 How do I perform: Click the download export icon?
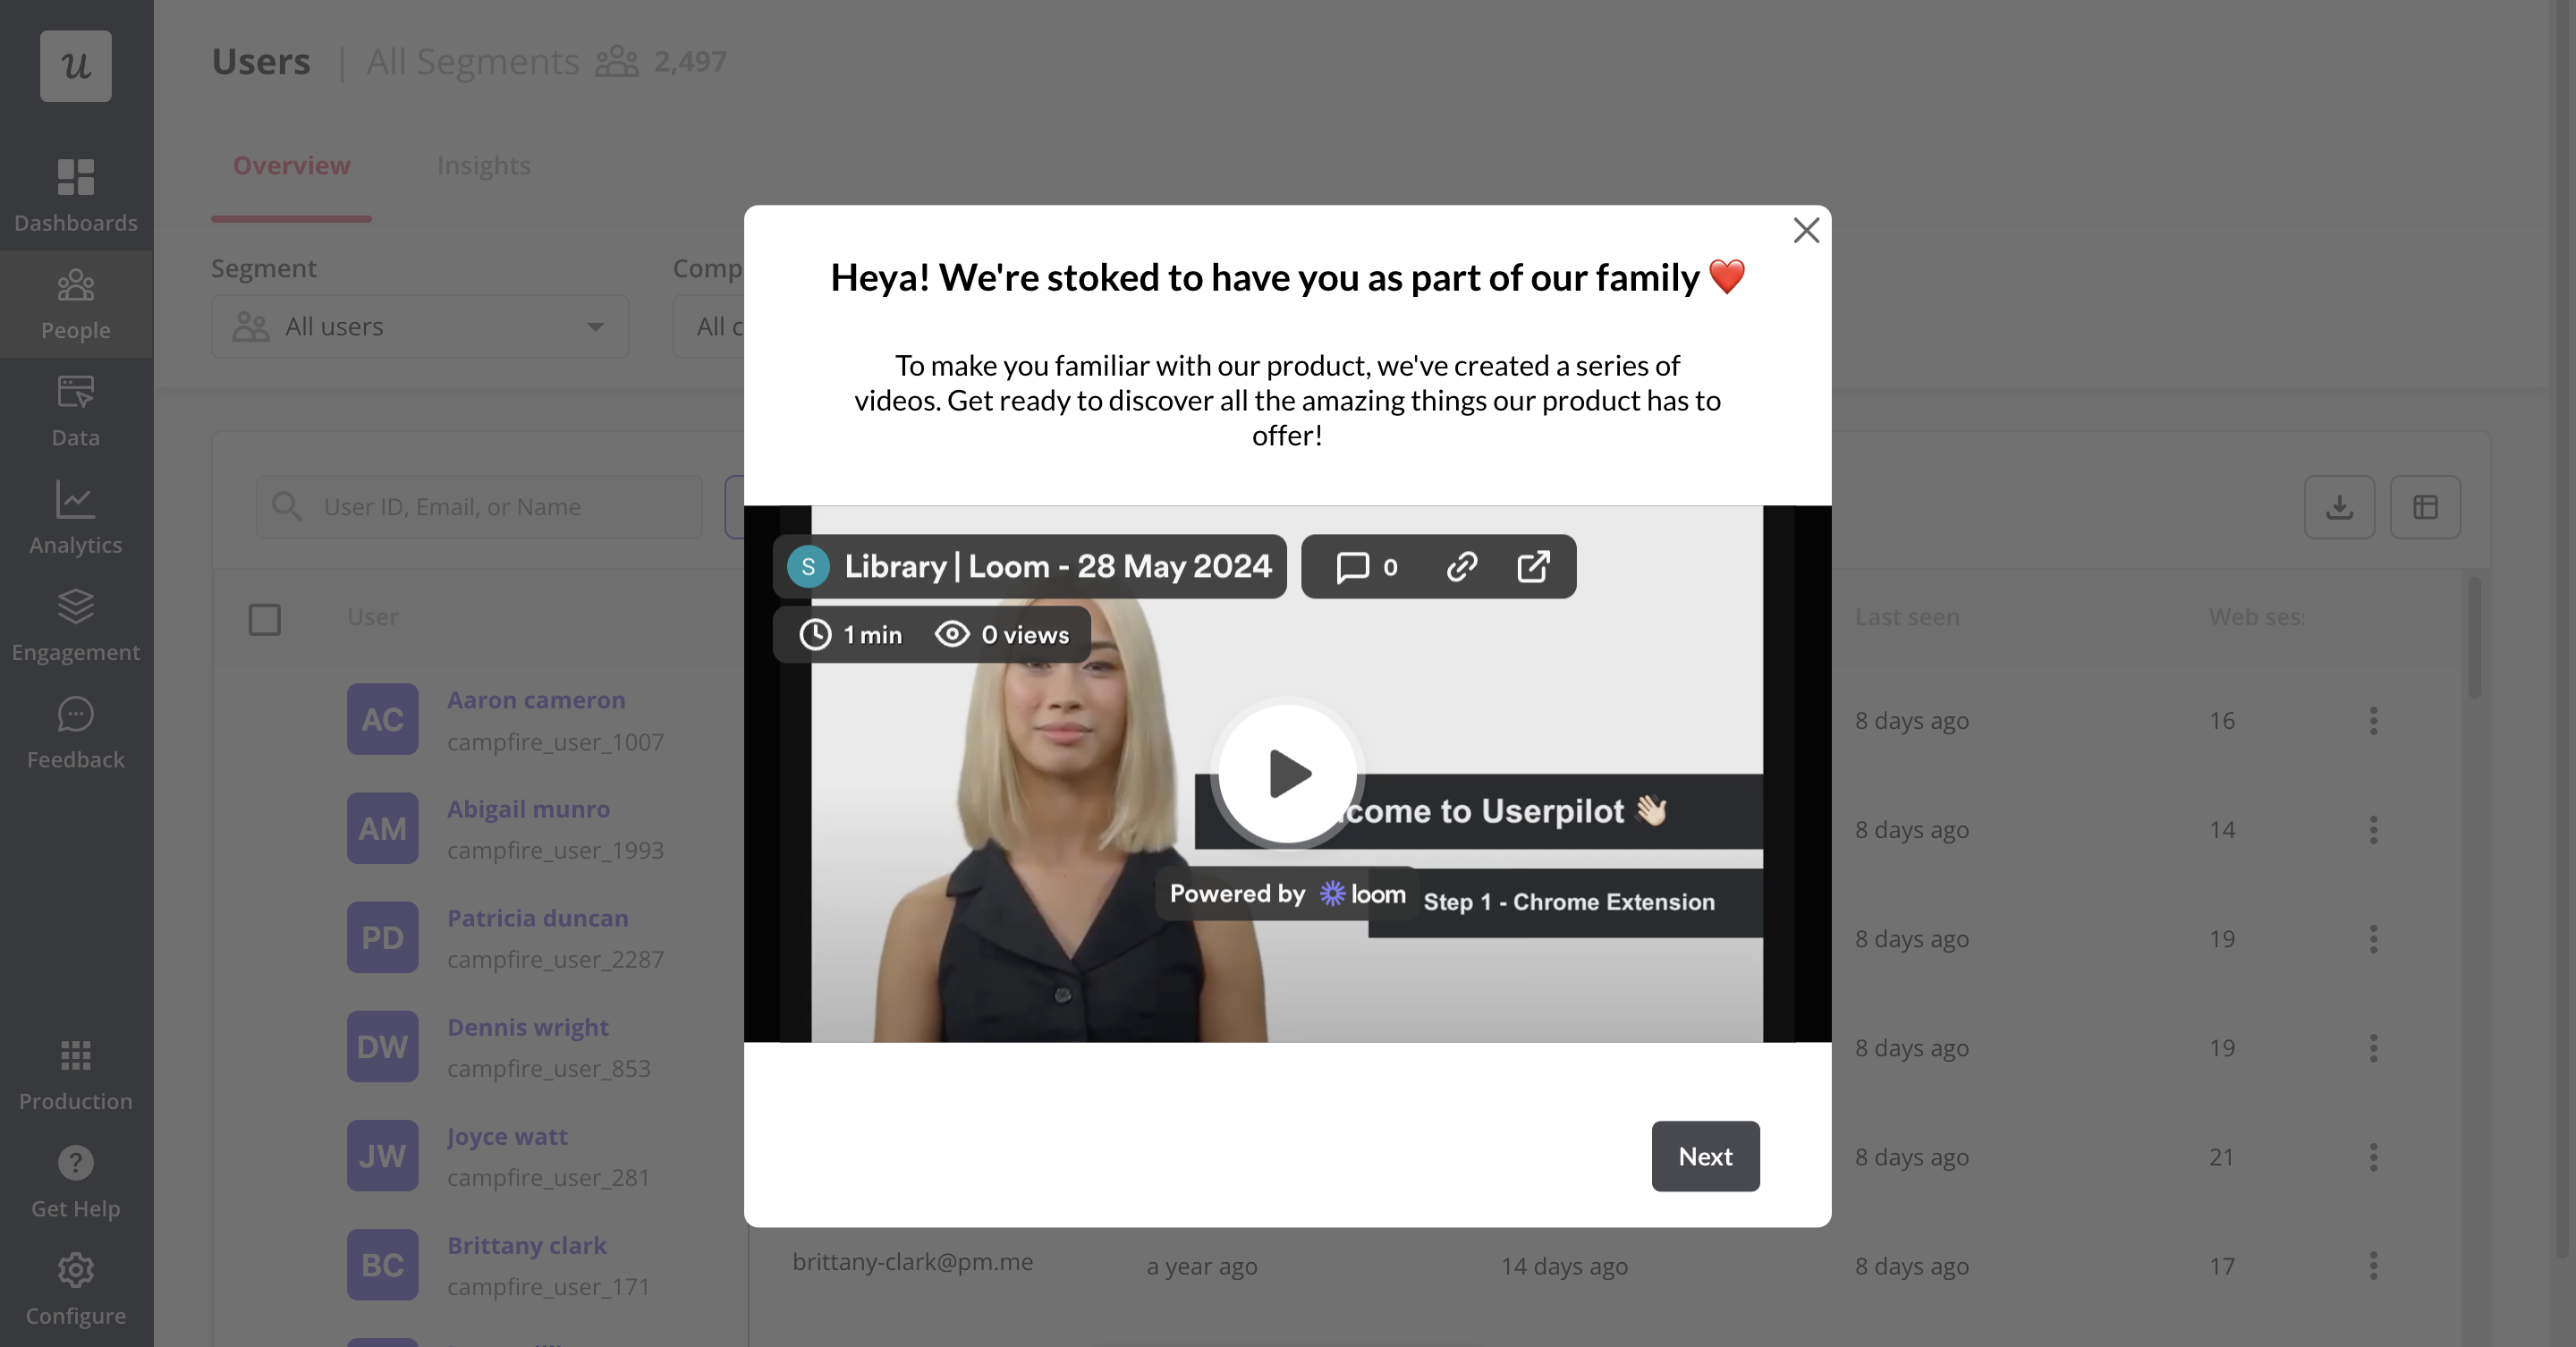[2339, 505]
